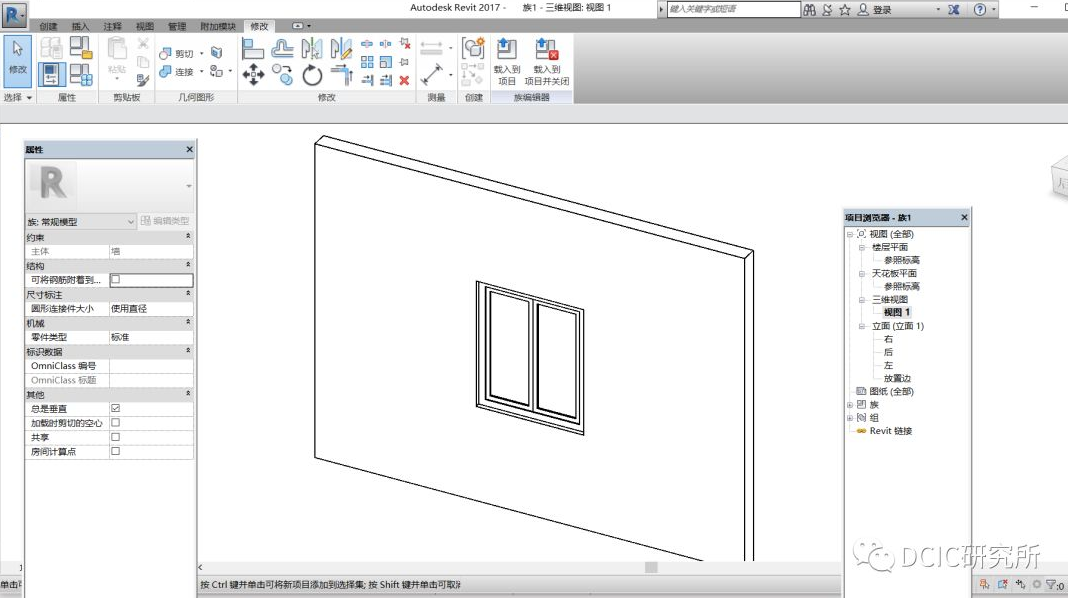Open the 连接 dropdown arrow
The width and height of the screenshot is (1068, 598).
202,71
